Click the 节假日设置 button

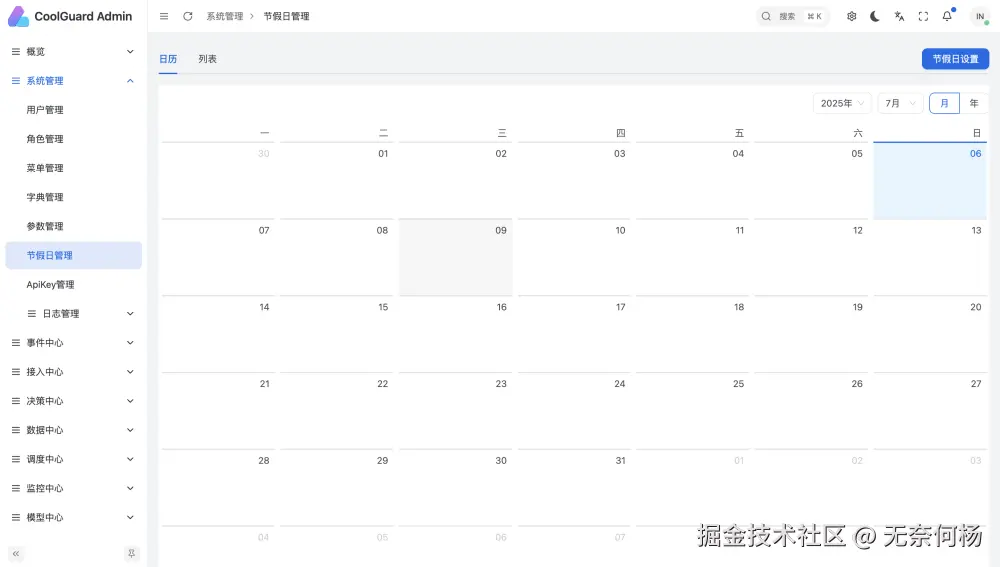955,59
